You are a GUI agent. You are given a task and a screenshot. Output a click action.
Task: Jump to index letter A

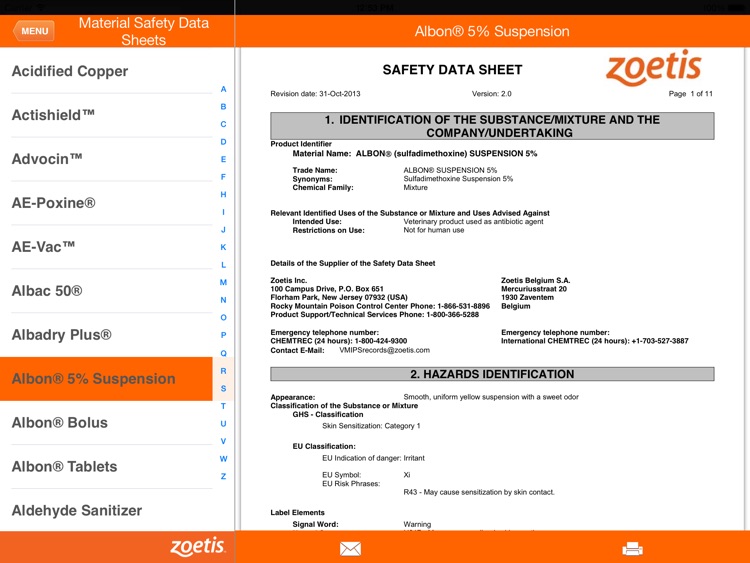223,89
